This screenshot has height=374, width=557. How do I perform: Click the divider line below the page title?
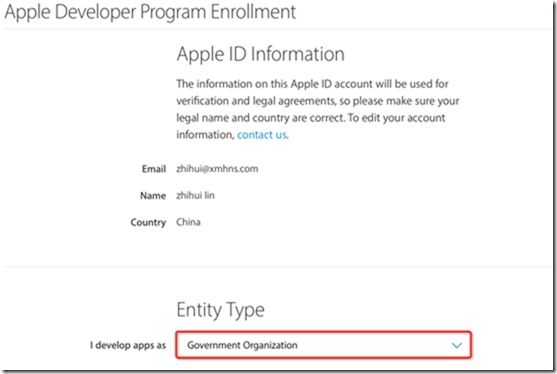tap(277, 28)
